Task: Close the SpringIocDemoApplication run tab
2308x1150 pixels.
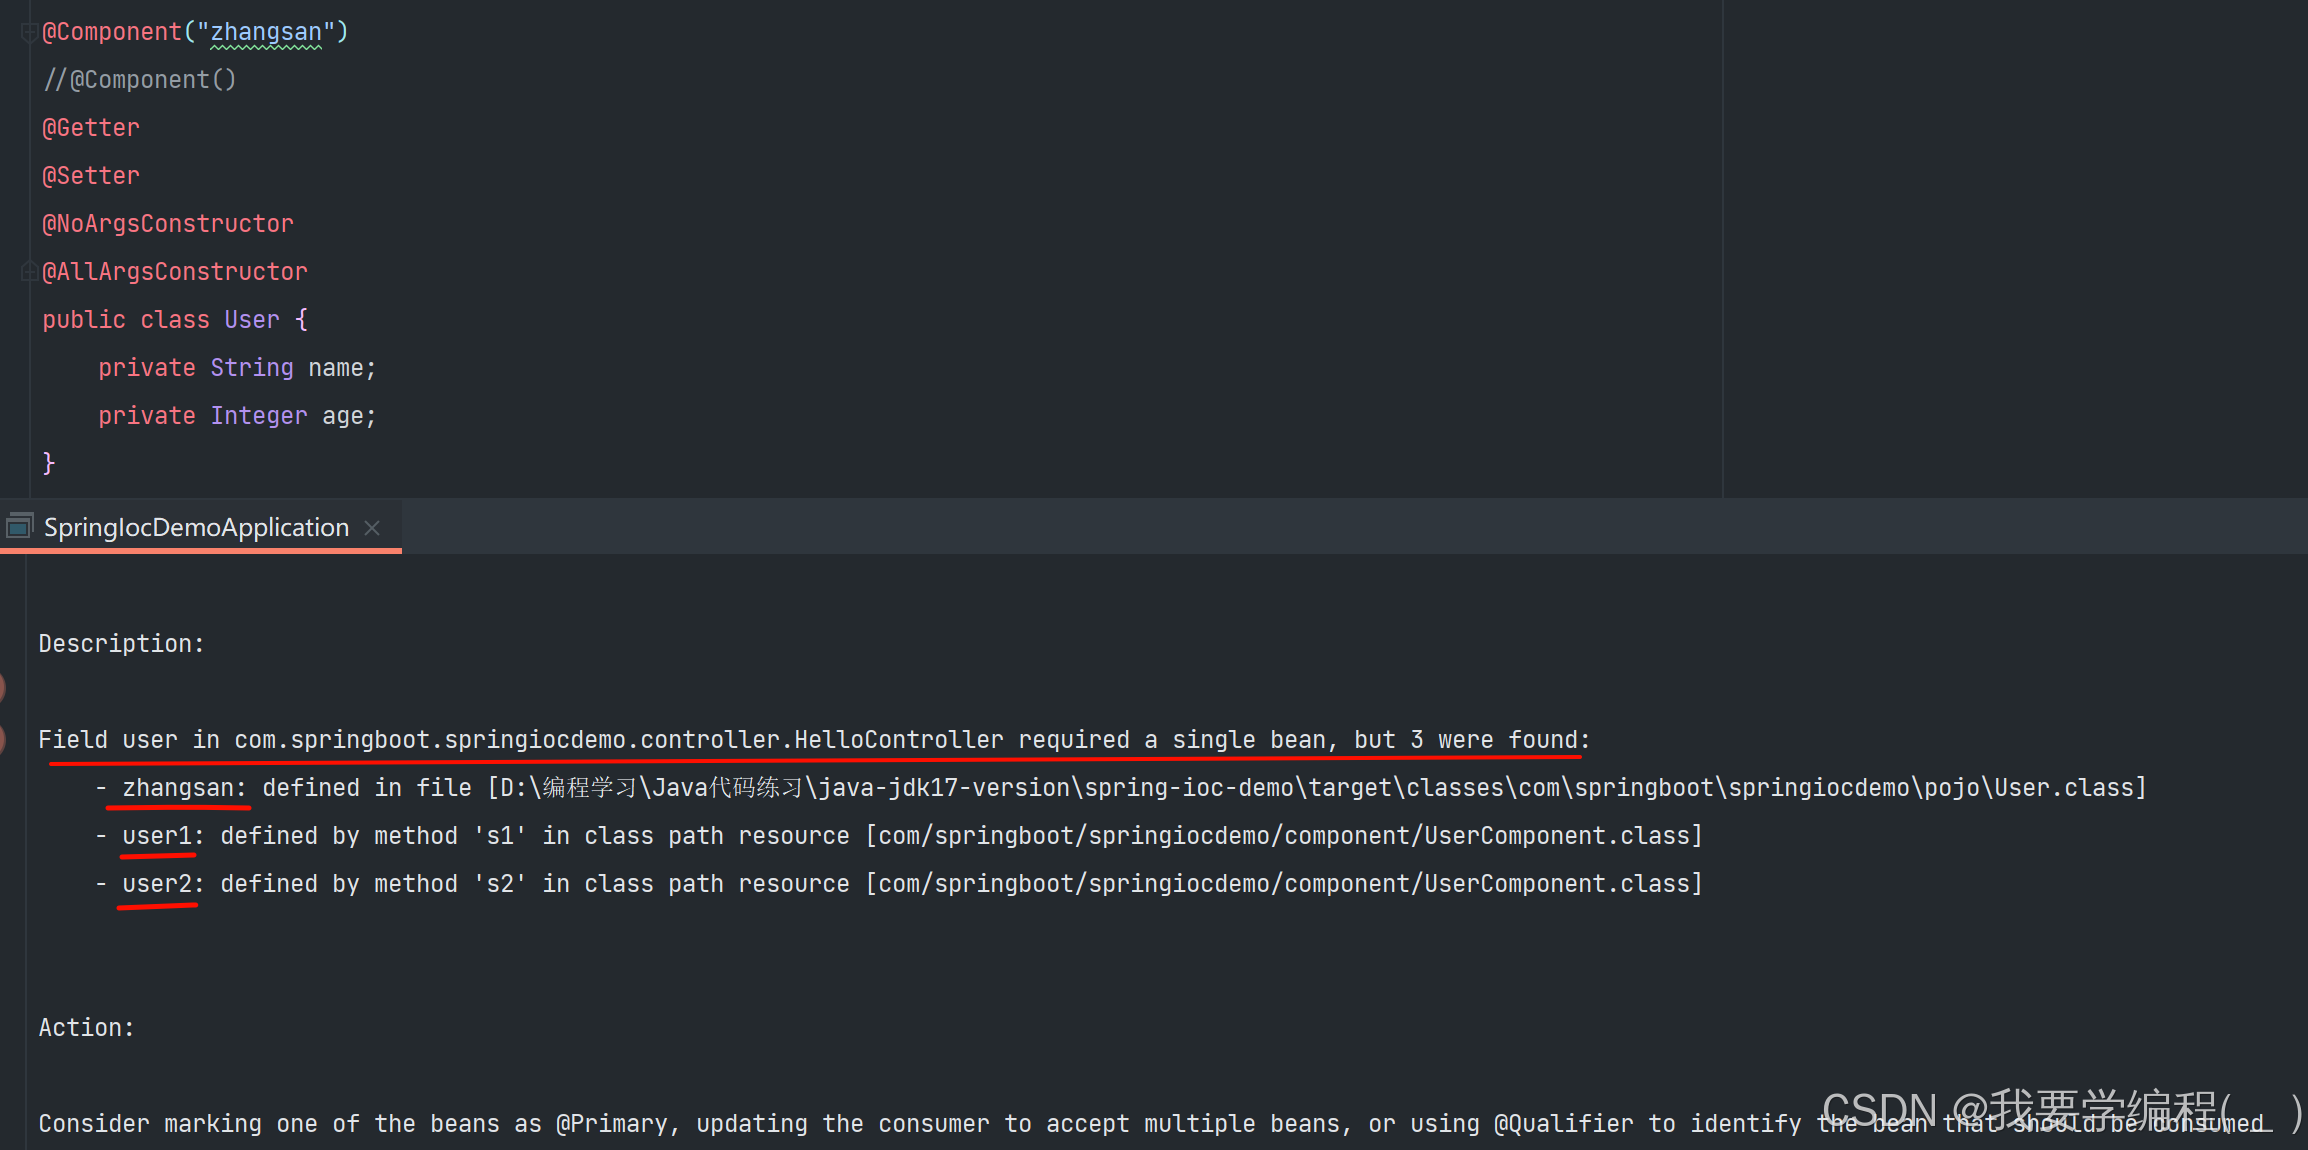Action: pyautogui.click(x=372, y=528)
